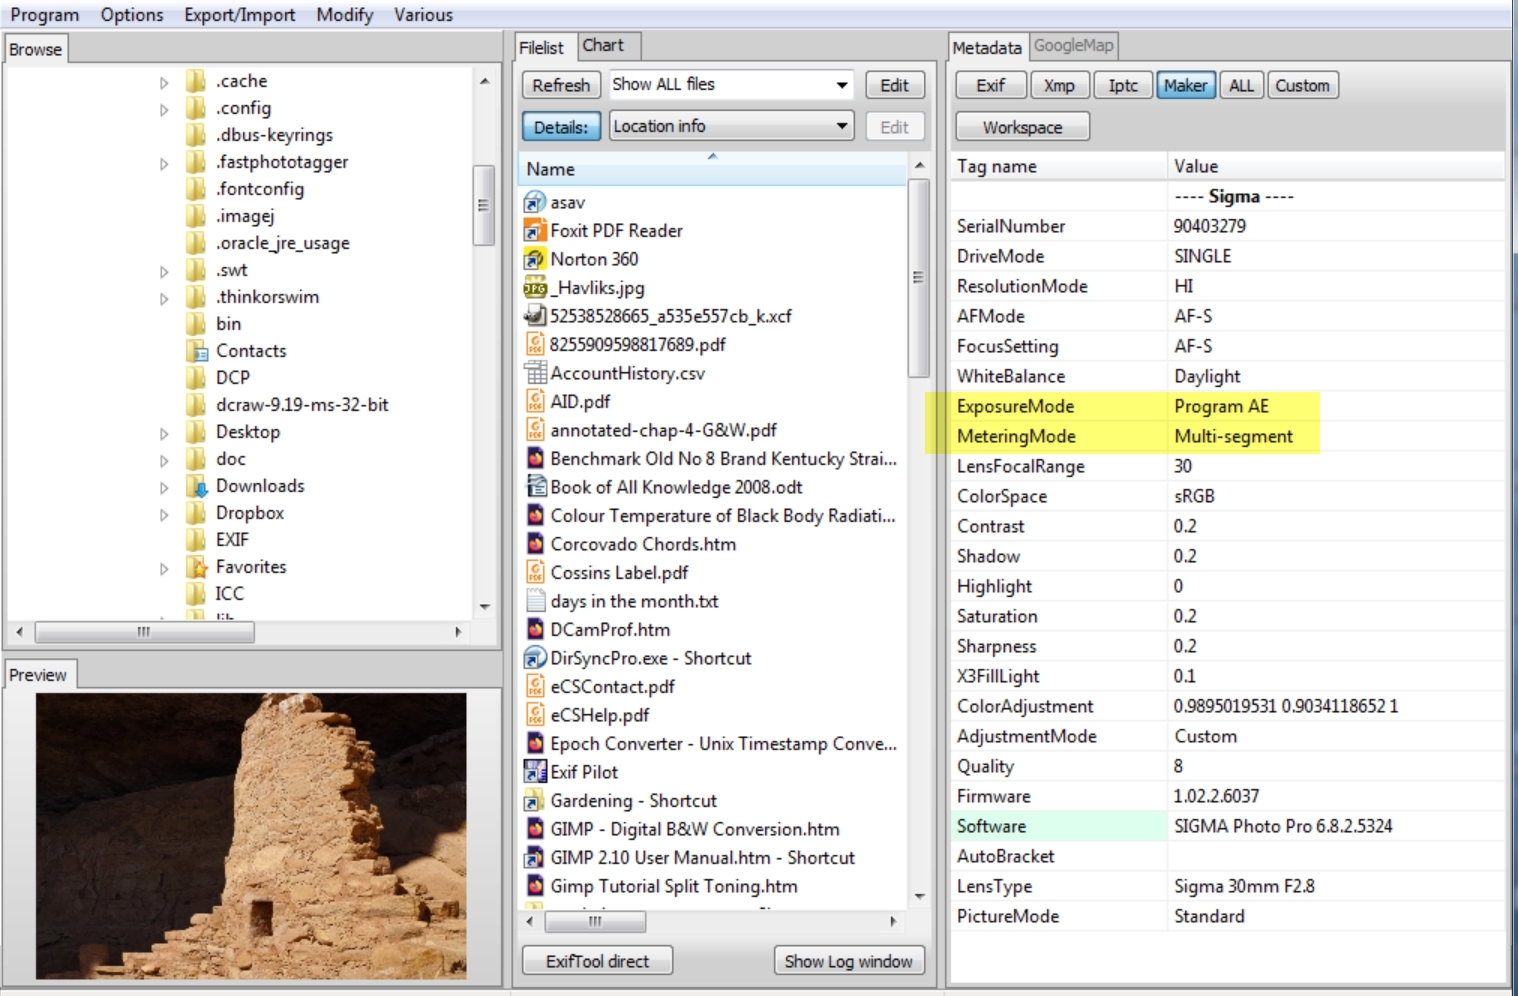Open the Export/Import menu
The height and width of the screenshot is (996, 1518).
click(x=239, y=15)
